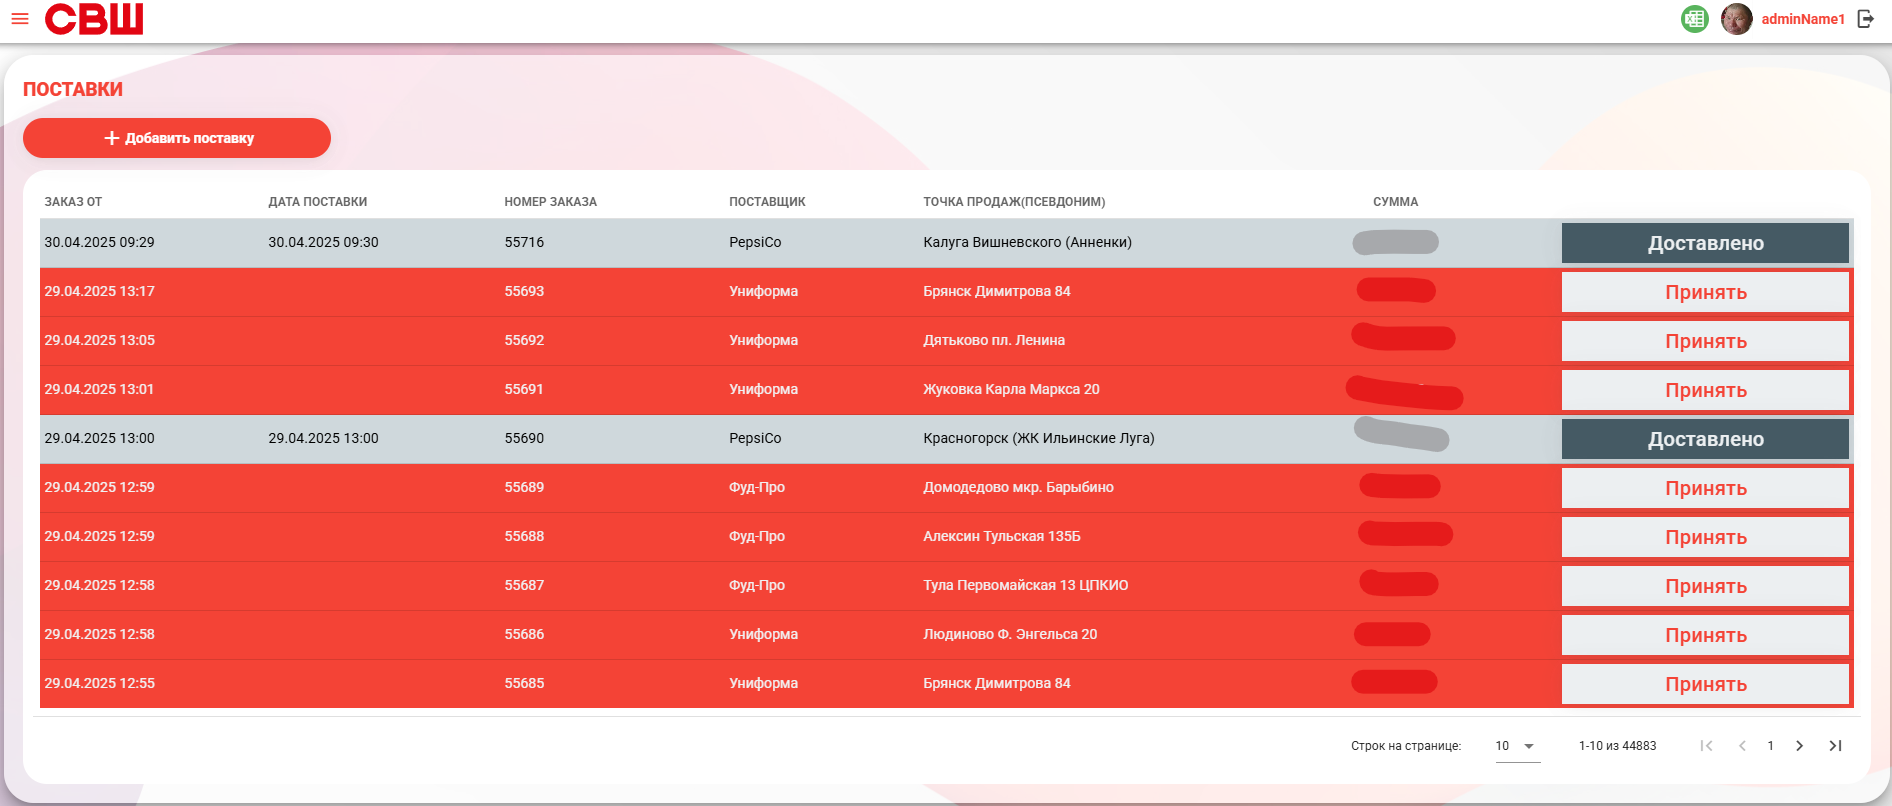
Task: Accept order 55688 with Принять
Action: point(1705,537)
